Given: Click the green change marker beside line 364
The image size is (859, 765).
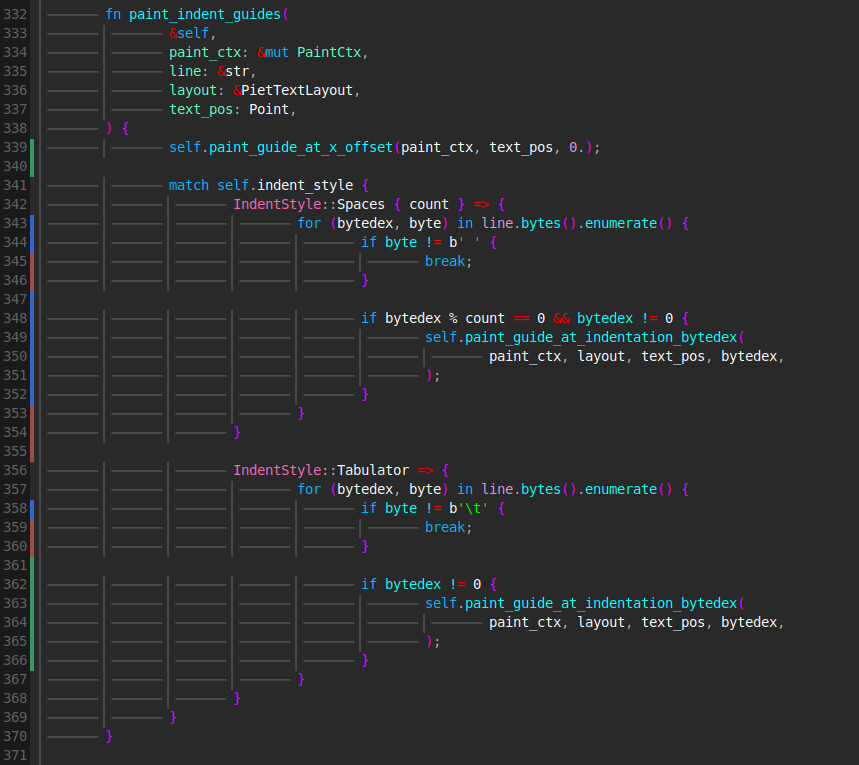Looking at the screenshot, I should [32, 613].
